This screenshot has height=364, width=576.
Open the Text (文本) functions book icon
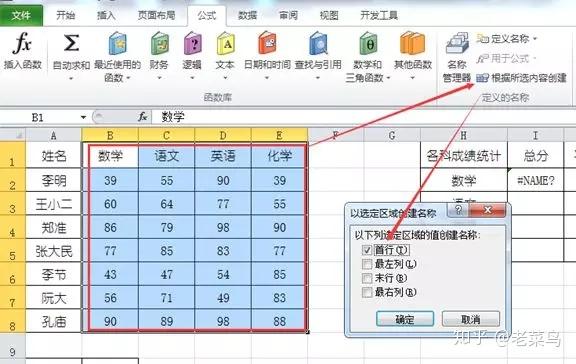coord(225,43)
